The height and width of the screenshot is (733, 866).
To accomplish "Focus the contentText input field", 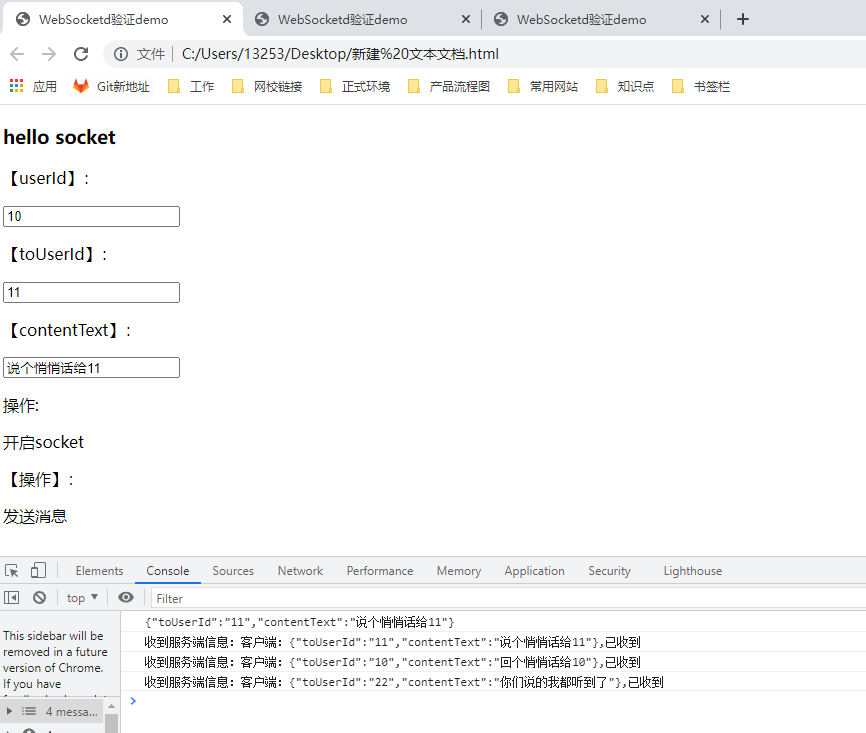I will pos(91,368).
